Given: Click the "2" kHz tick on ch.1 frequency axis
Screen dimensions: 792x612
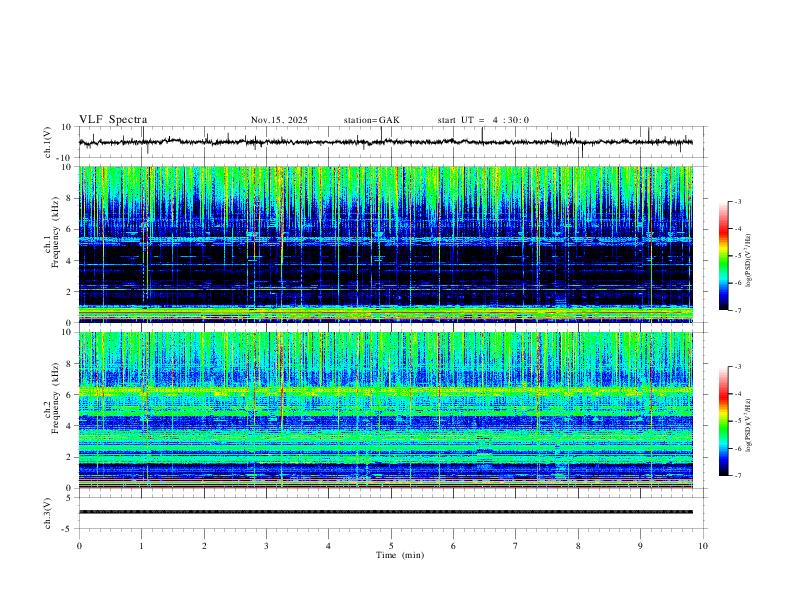Looking at the screenshot, I should (69, 291).
